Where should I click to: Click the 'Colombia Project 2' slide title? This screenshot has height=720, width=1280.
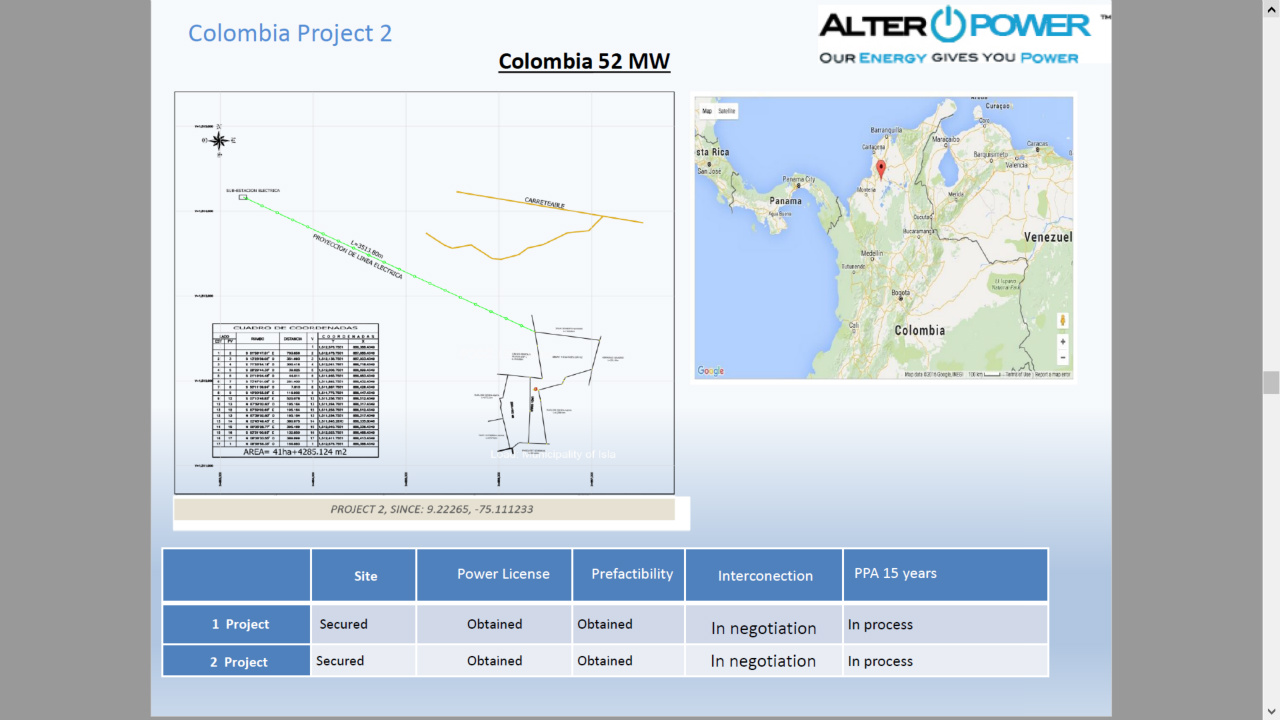pos(290,33)
